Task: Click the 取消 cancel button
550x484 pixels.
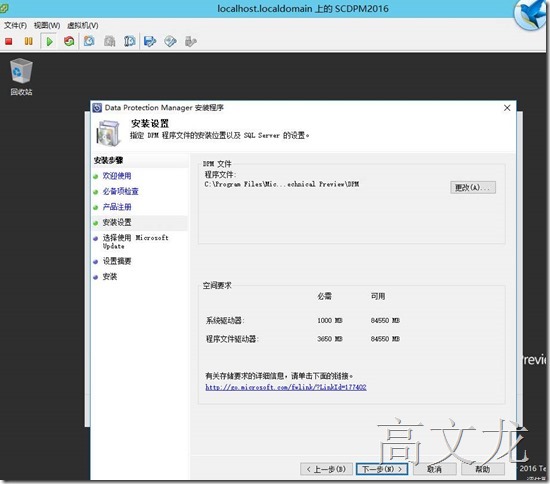Action: click(435, 469)
